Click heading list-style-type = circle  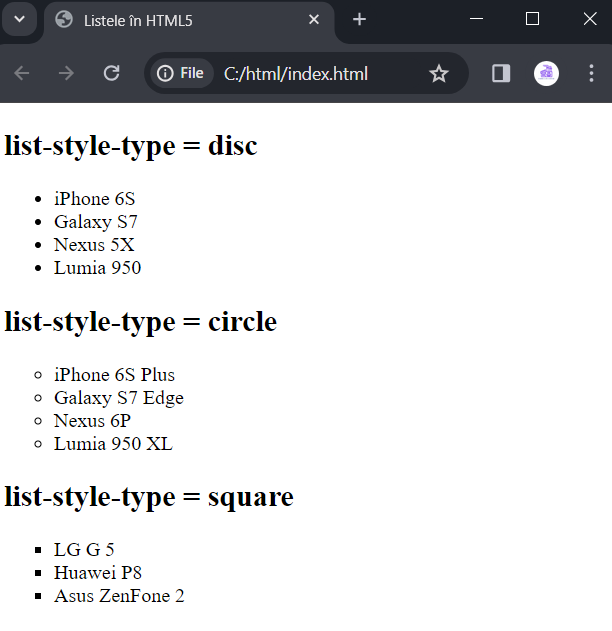coord(140,322)
